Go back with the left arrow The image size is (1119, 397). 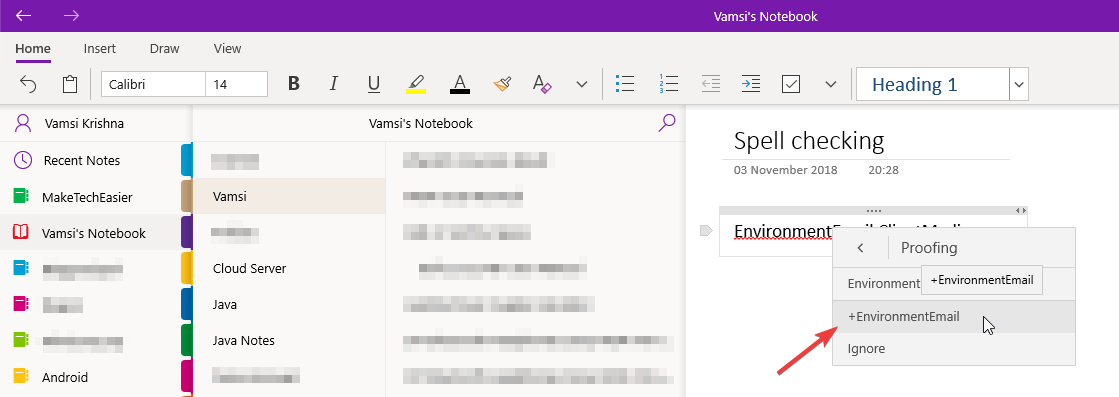(x=24, y=15)
